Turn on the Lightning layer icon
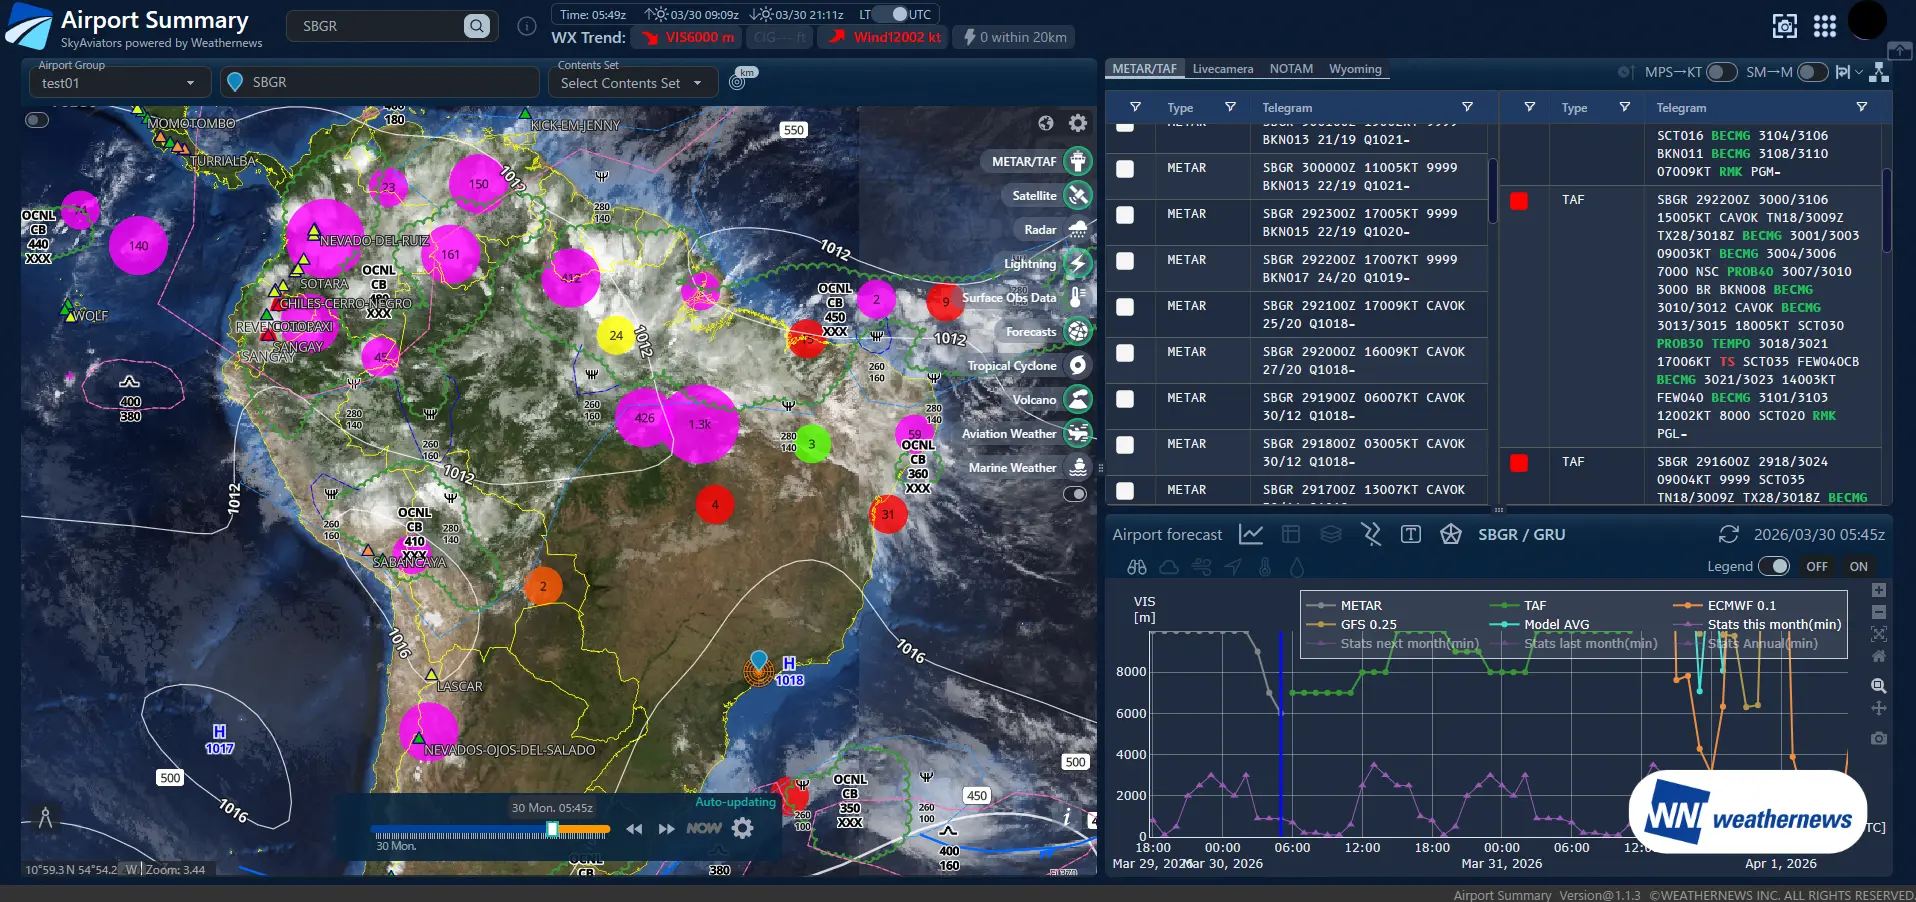Viewport: 1916px width, 902px height. tap(1077, 264)
